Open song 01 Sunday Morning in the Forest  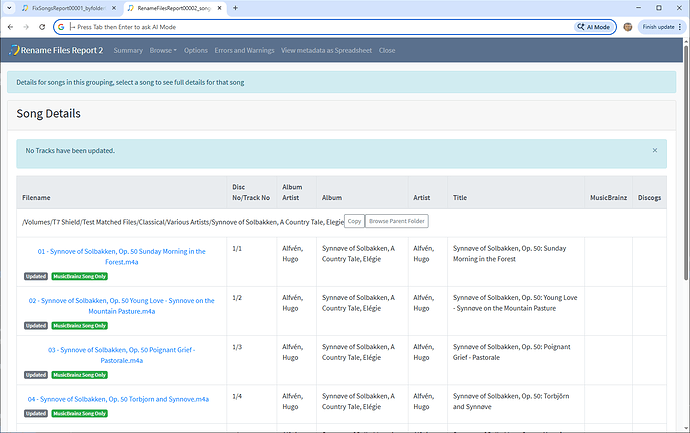coord(121,256)
